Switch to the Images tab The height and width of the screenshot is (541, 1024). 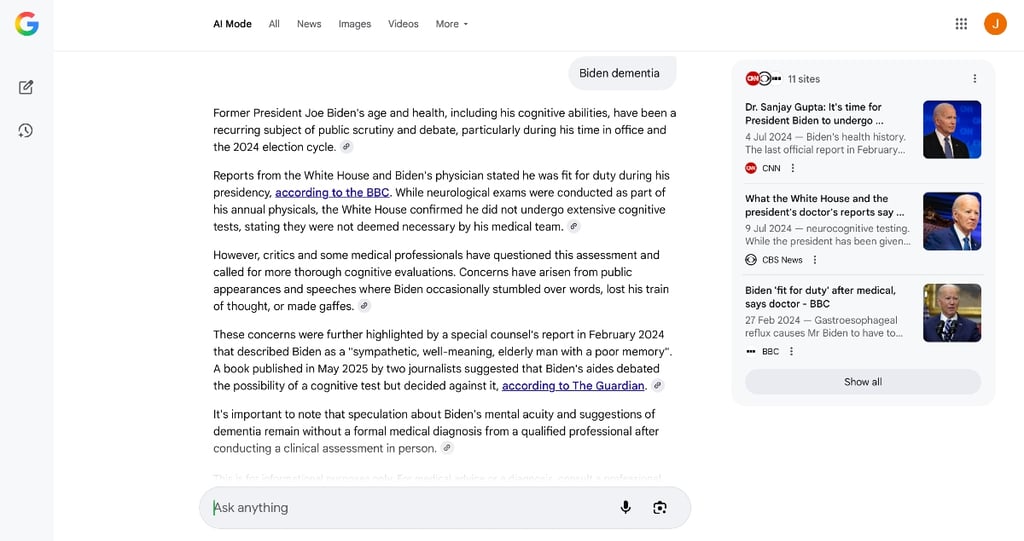click(x=355, y=24)
